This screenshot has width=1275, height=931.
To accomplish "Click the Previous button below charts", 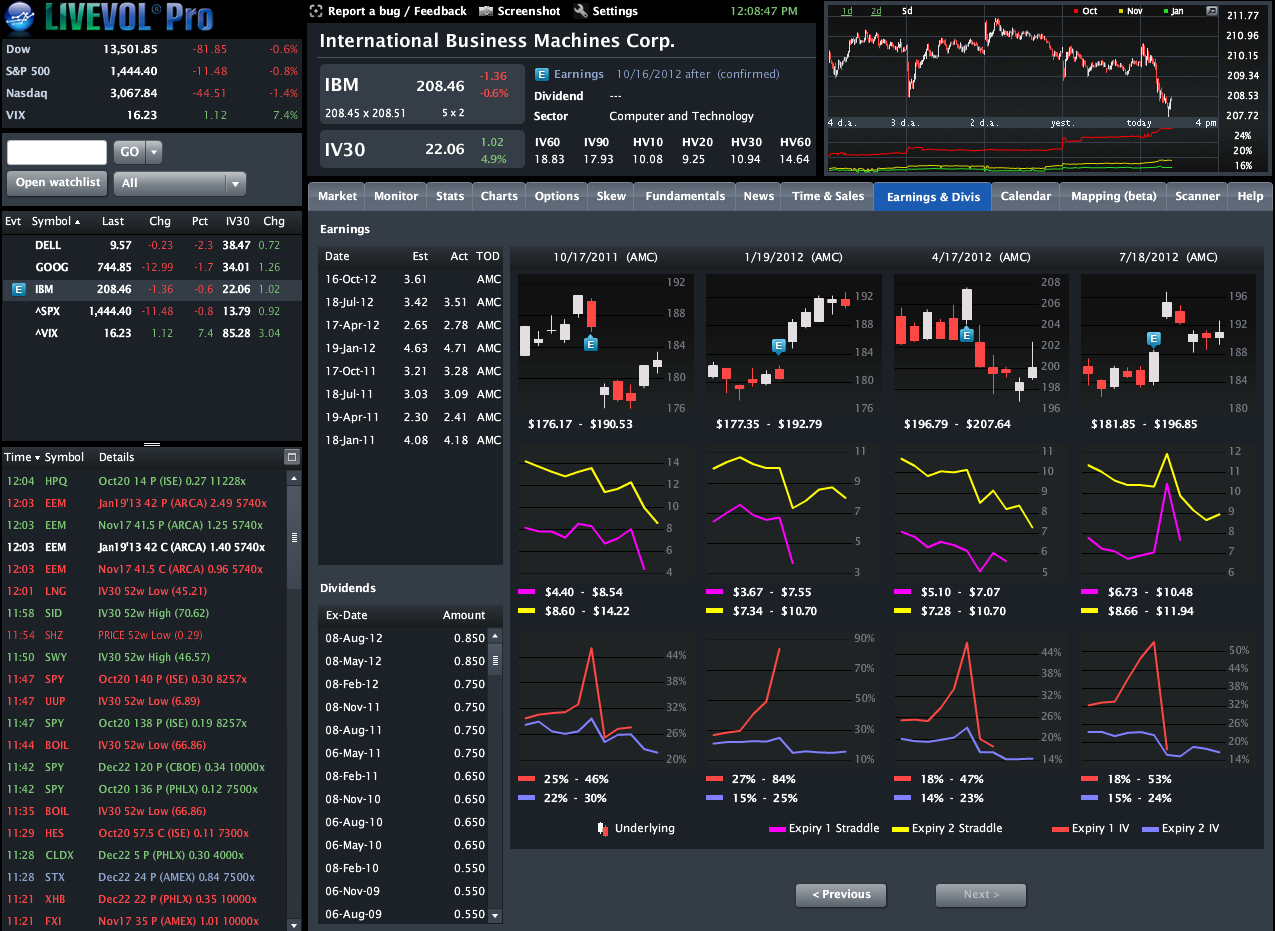I will tap(841, 895).
